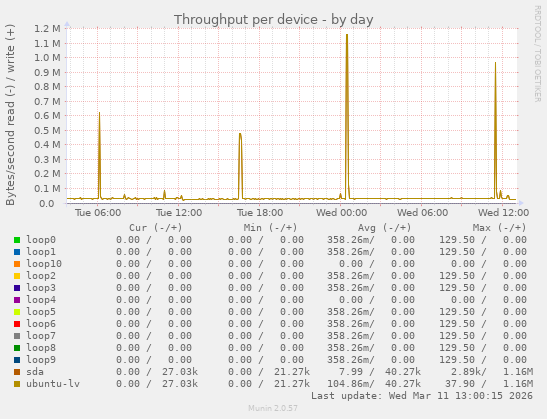
Task: Click the loop9 Max read value 129.50
Action: (457, 359)
